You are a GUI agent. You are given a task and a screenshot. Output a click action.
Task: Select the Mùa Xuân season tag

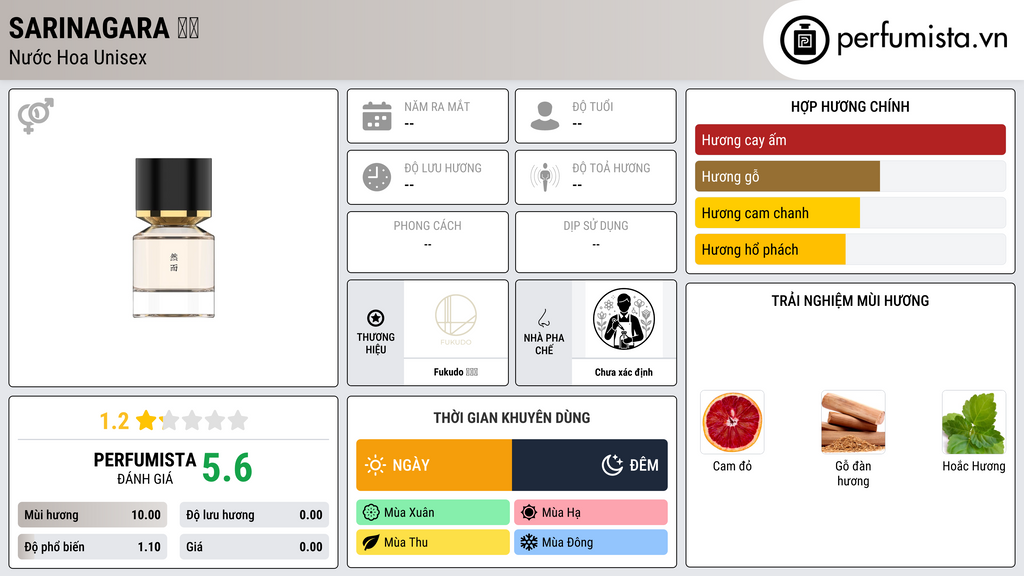pos(433,513)
